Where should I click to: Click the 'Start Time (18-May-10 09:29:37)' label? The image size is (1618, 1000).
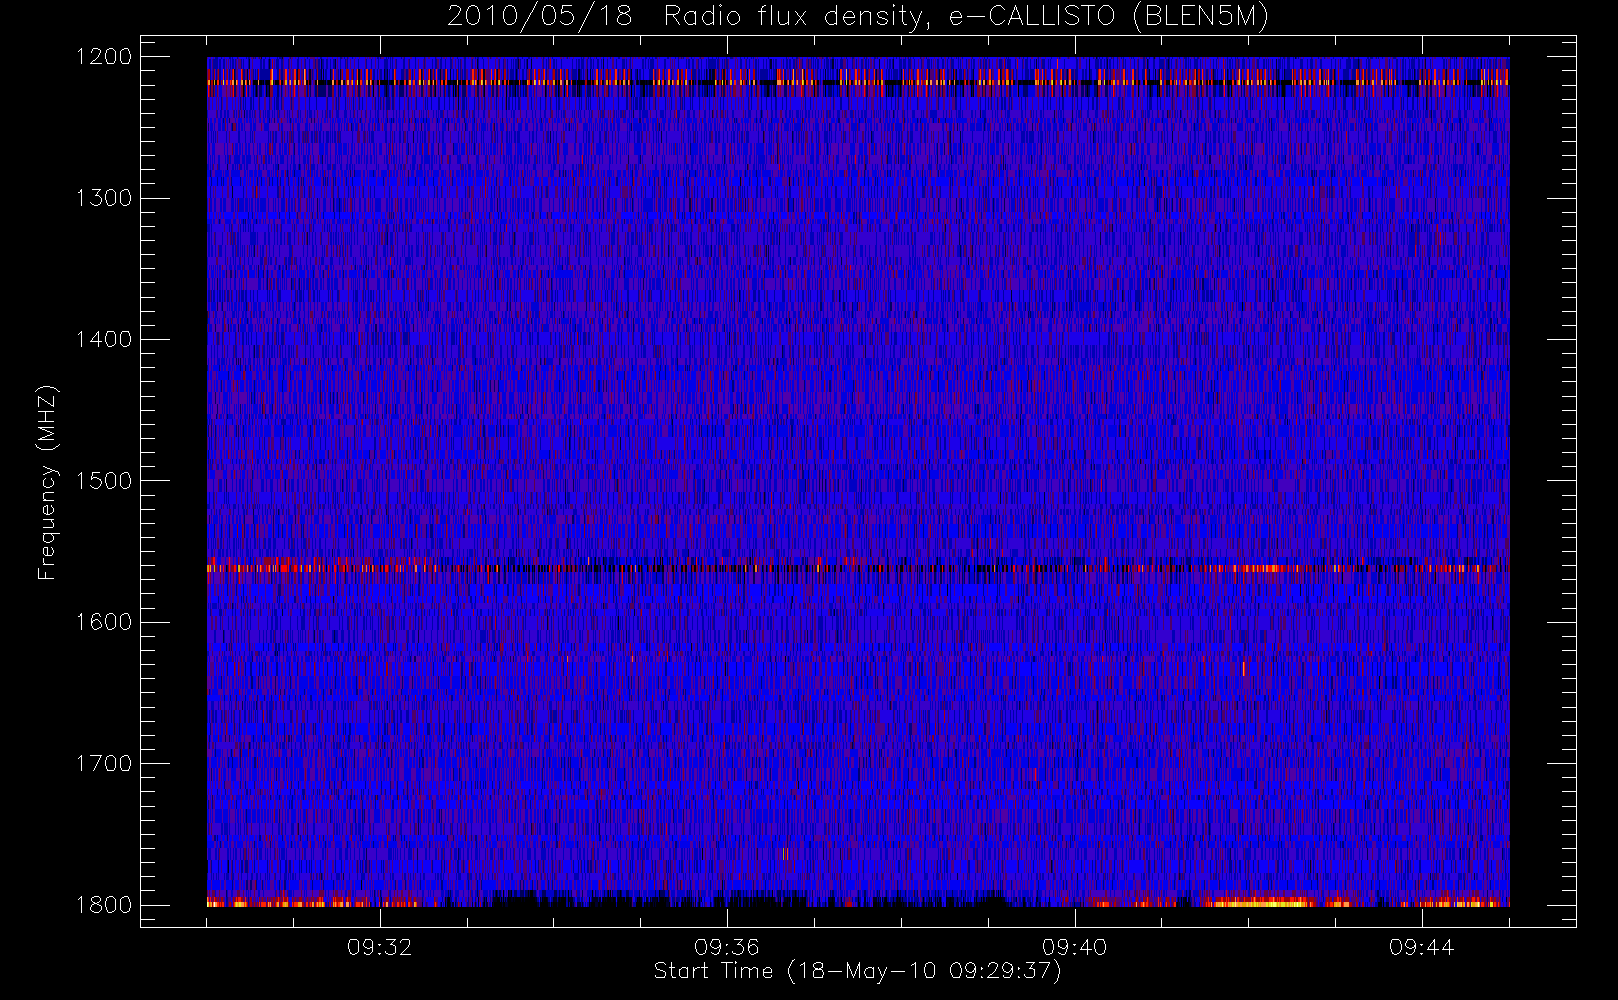(x=857, y=971)
